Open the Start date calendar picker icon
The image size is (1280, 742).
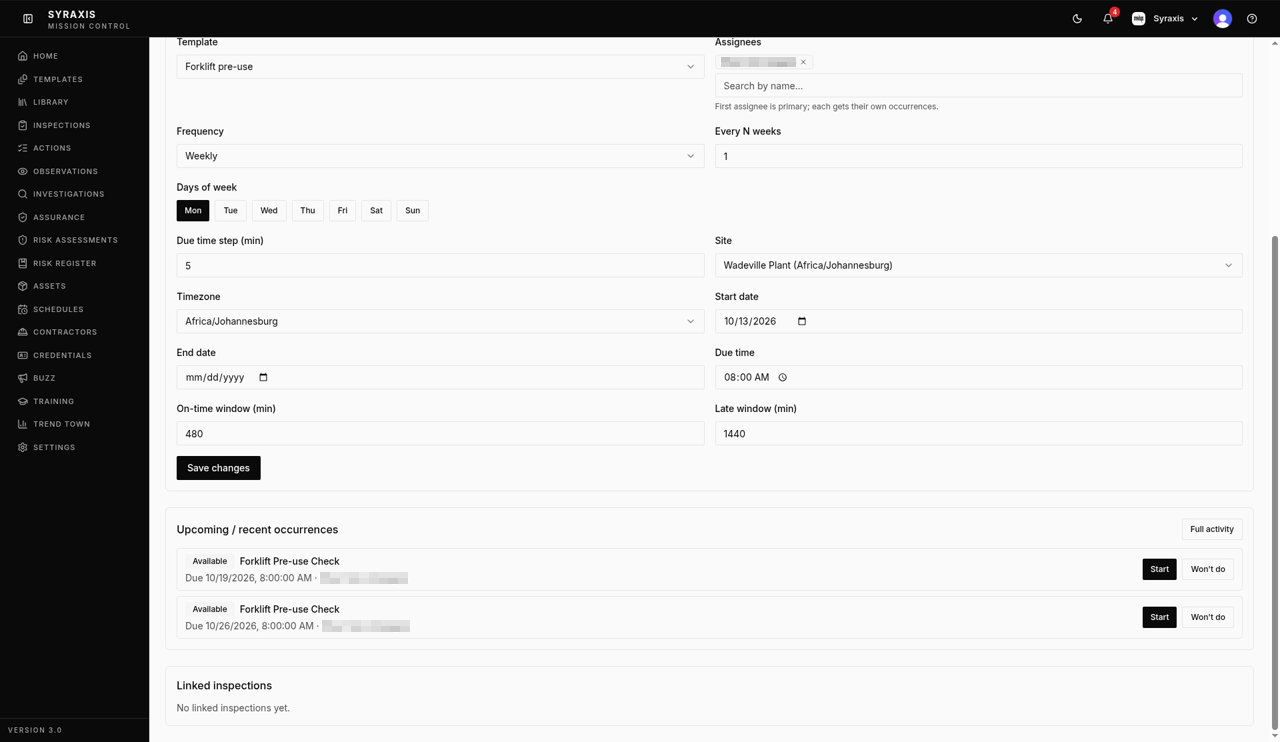tap(802, 321)
